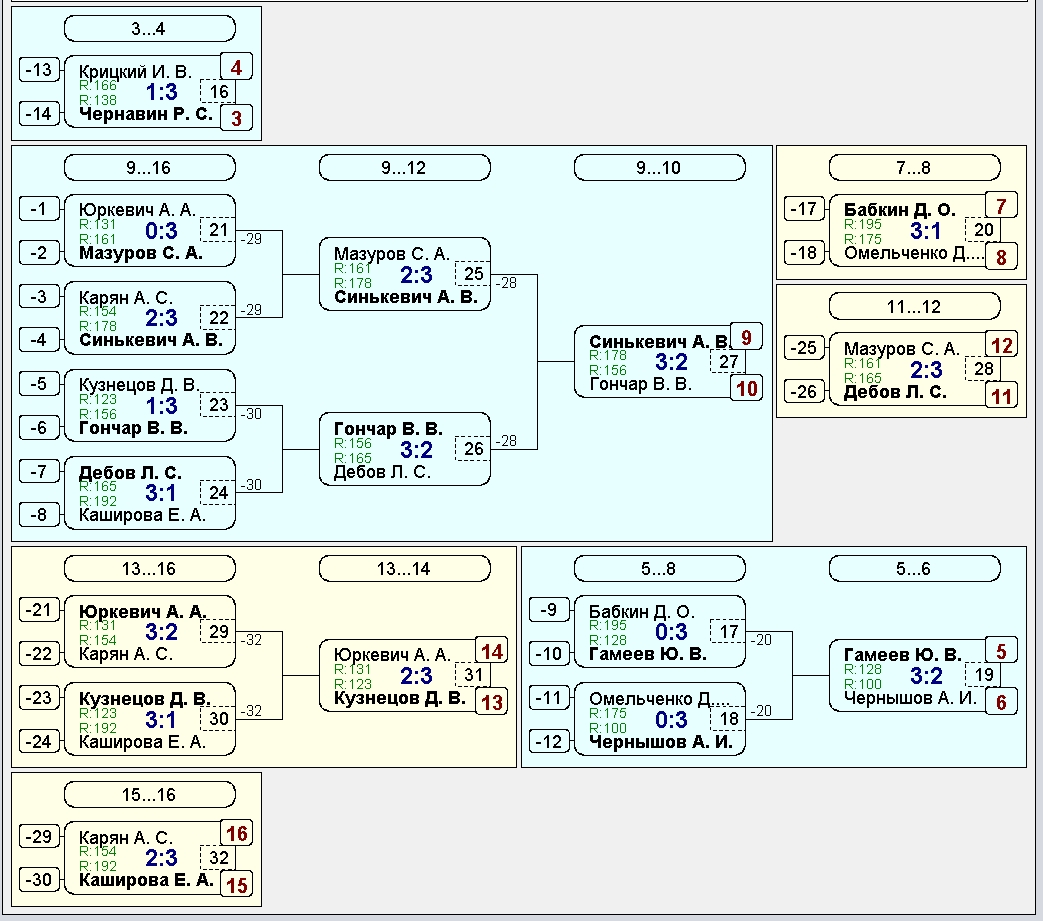
Task: Click the 7...8 placement header
Action: coord(915,168)
